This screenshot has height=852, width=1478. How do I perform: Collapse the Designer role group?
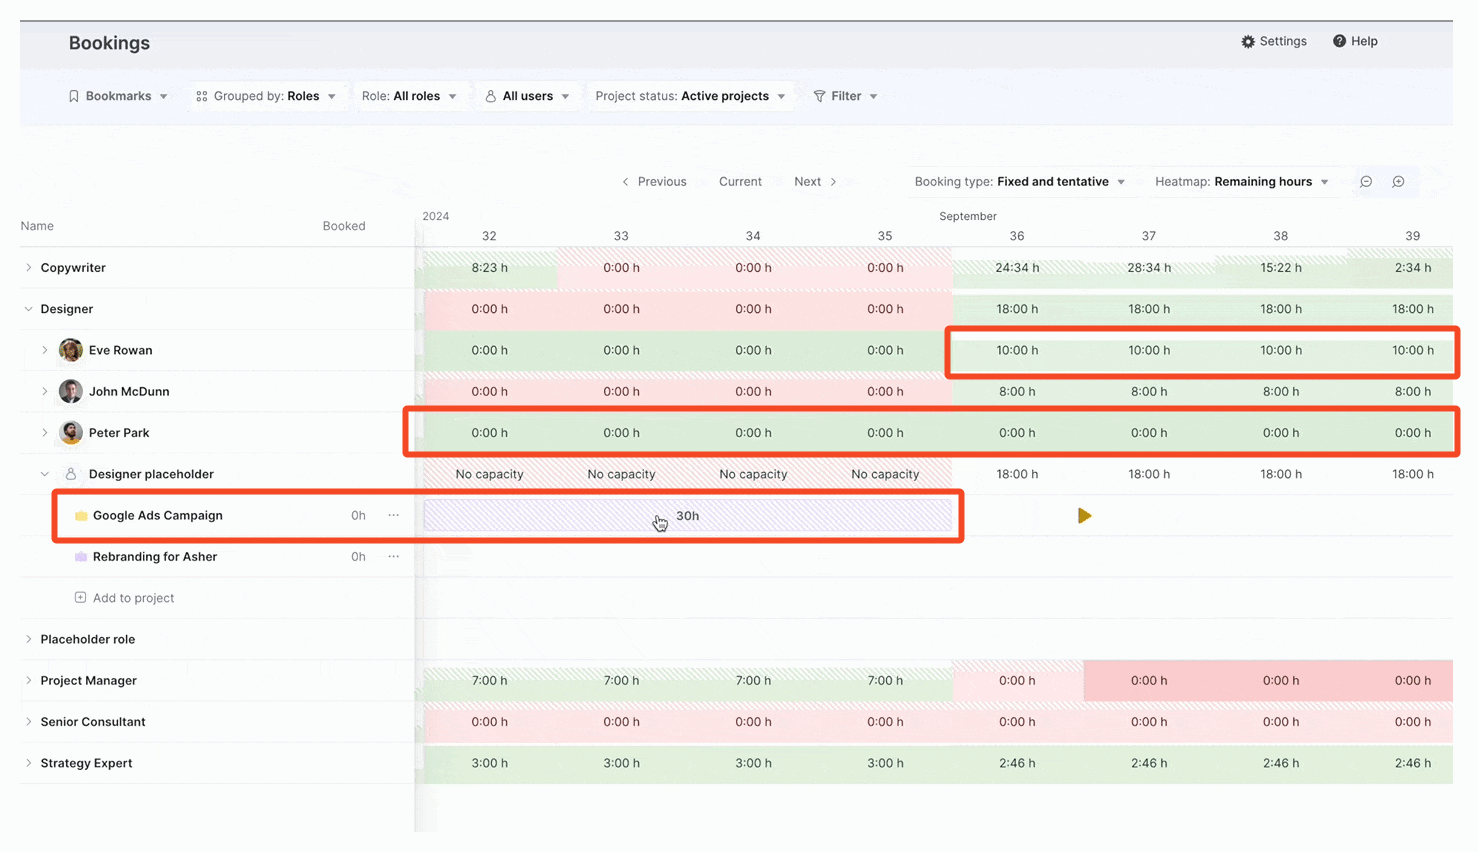point(29,310)
